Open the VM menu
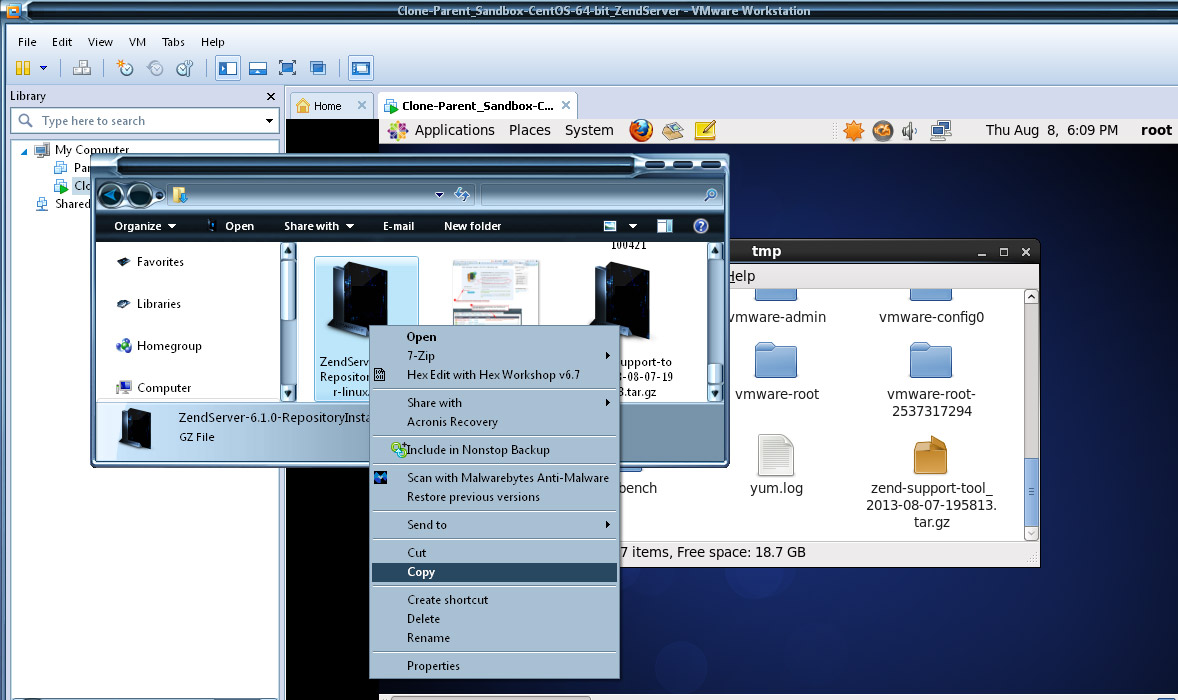The width and height of the screenshot is (1178, 700). [137, 42]
